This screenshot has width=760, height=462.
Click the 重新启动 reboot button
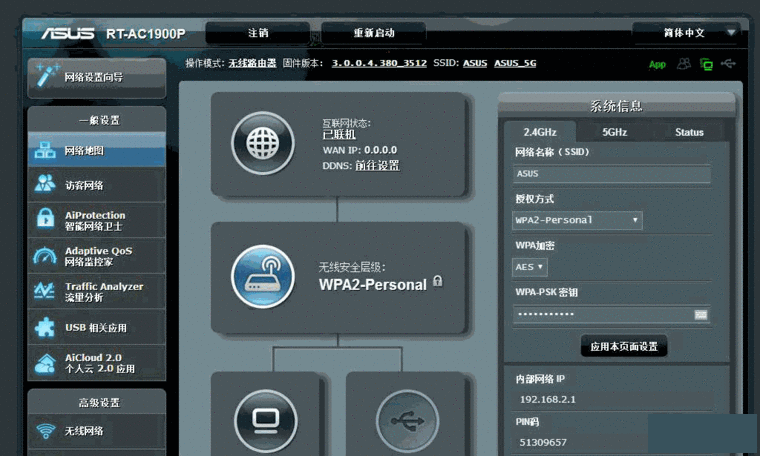(374, 33)
